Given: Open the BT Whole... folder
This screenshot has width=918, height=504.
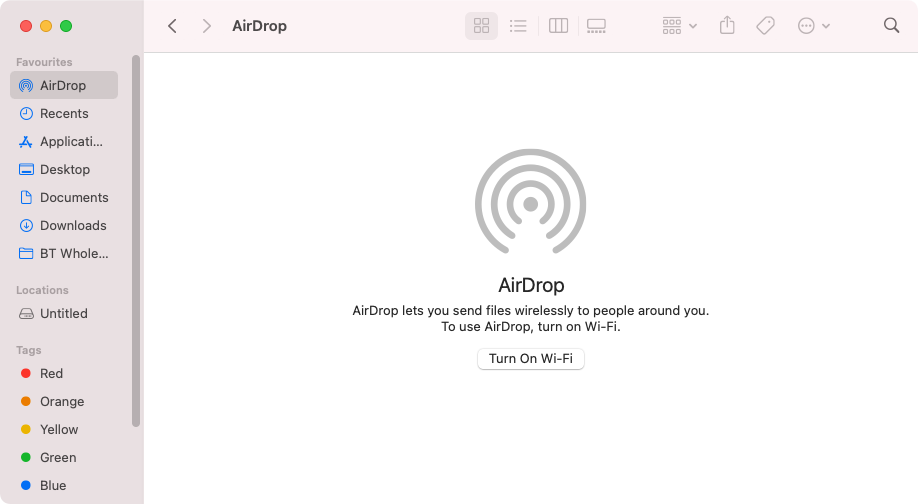Looking at the screenshot, I should click(x=64, y=254).
